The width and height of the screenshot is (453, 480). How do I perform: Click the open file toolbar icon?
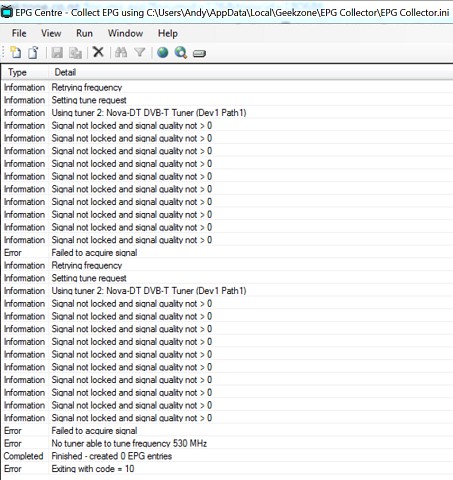click(34, 52)
